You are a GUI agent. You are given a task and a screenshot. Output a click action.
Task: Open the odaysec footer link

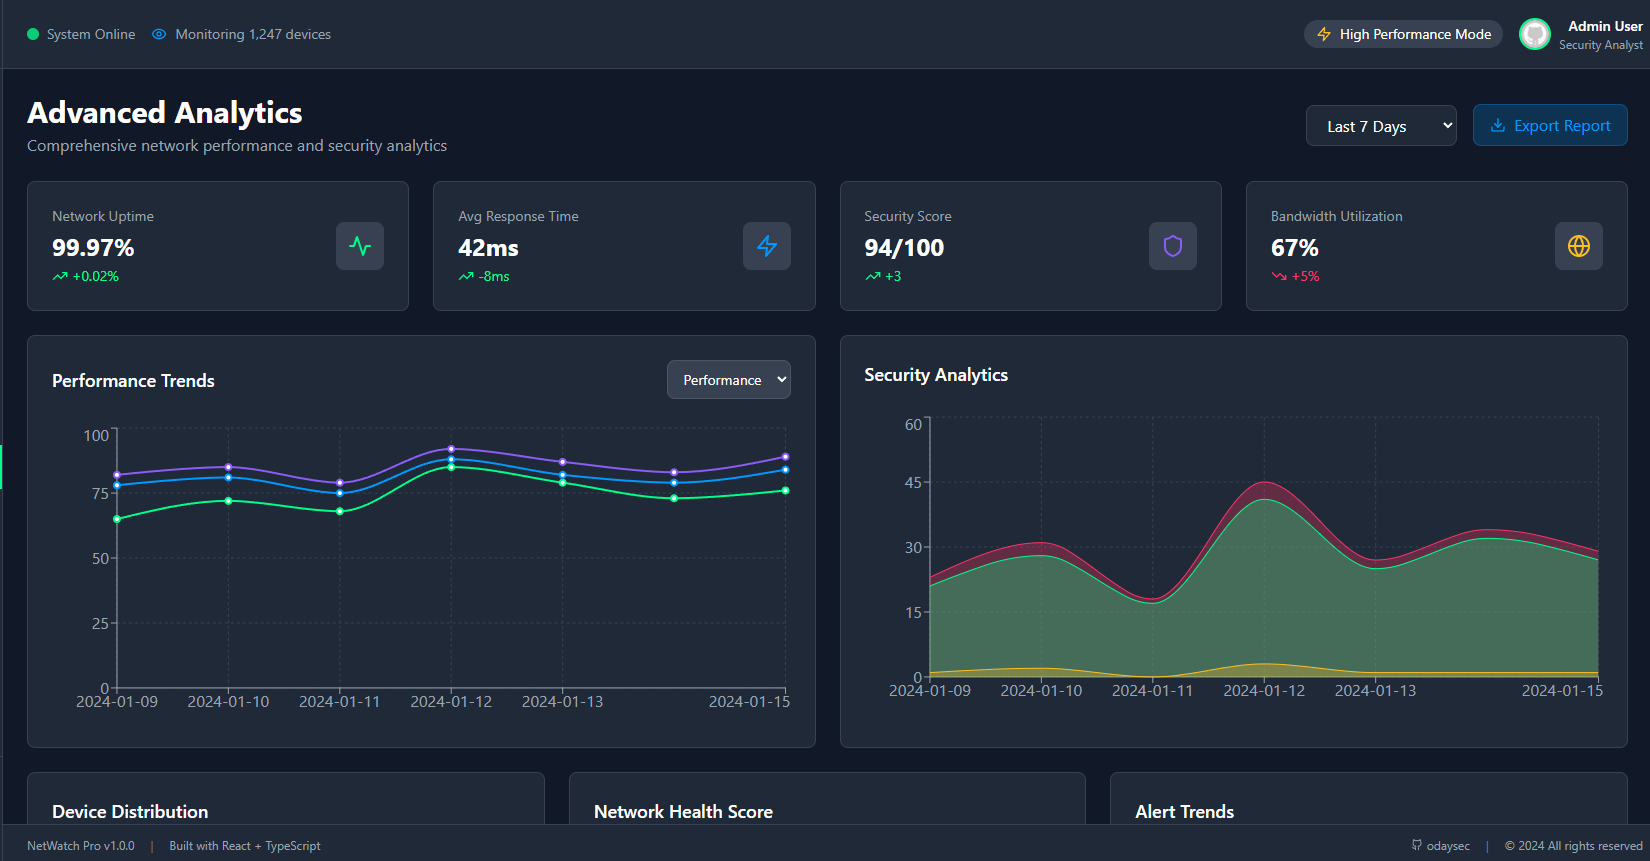[x=1448, y=846]
